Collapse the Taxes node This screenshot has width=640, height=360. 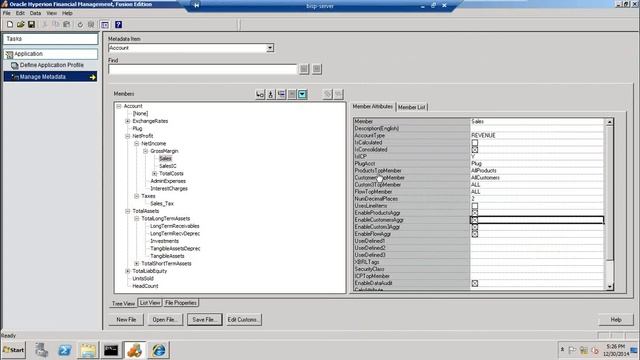[137, 196]
